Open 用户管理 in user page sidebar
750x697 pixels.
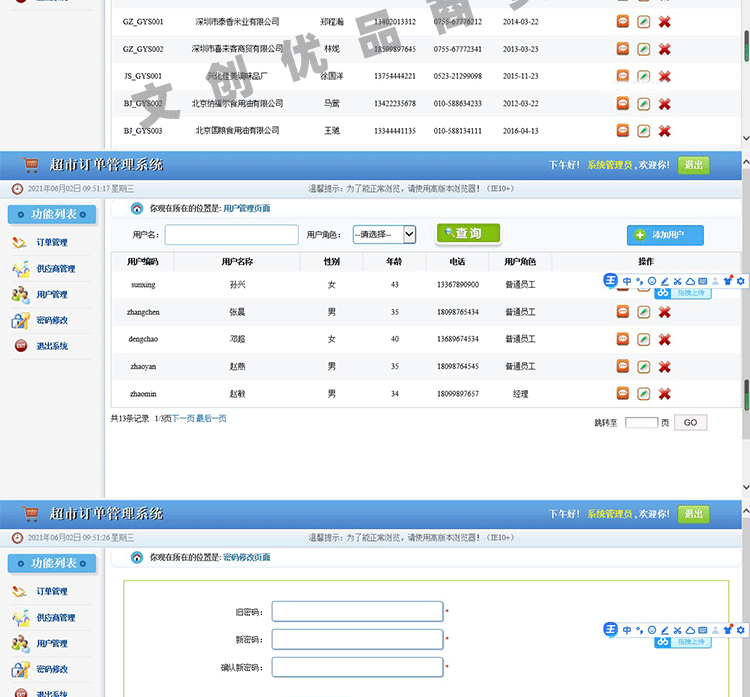pos(52,295)
